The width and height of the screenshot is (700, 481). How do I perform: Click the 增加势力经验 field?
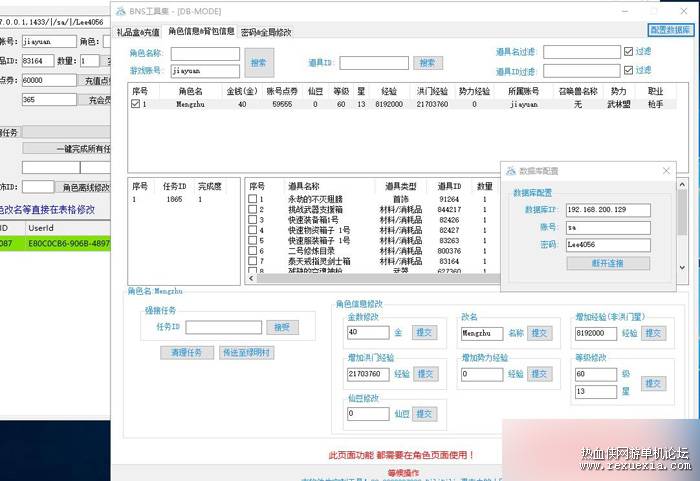482,374
